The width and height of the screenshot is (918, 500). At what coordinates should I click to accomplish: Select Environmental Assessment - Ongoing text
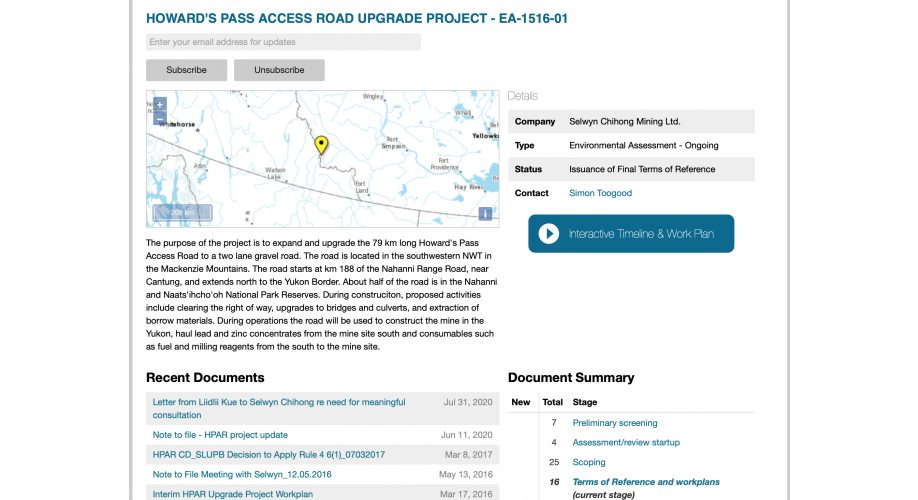coord(643,146)
